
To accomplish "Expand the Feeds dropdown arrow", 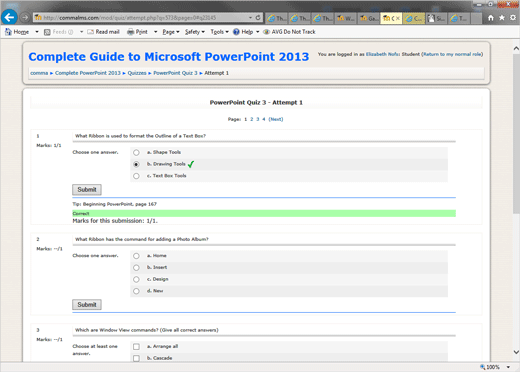I will (x=81, y=32).
